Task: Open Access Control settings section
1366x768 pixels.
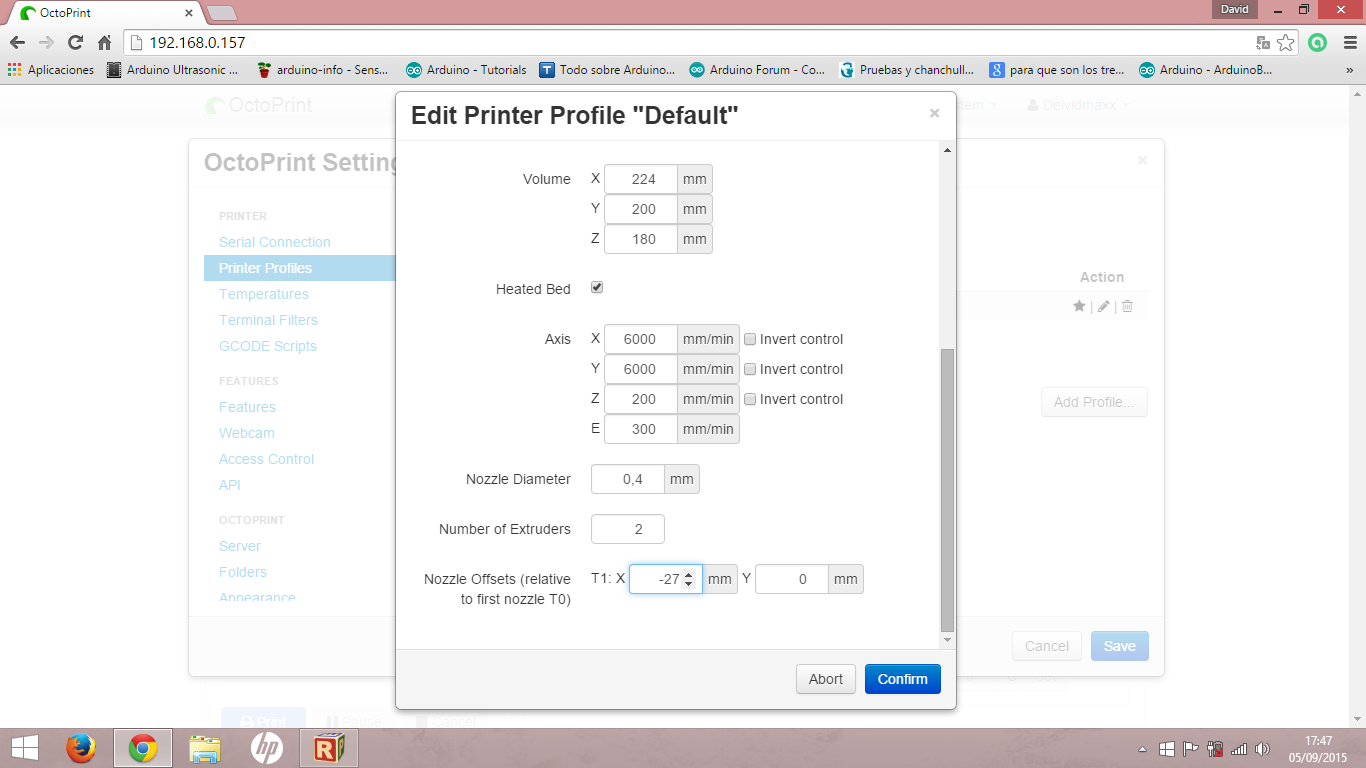Action: click(x=266, y=459)
